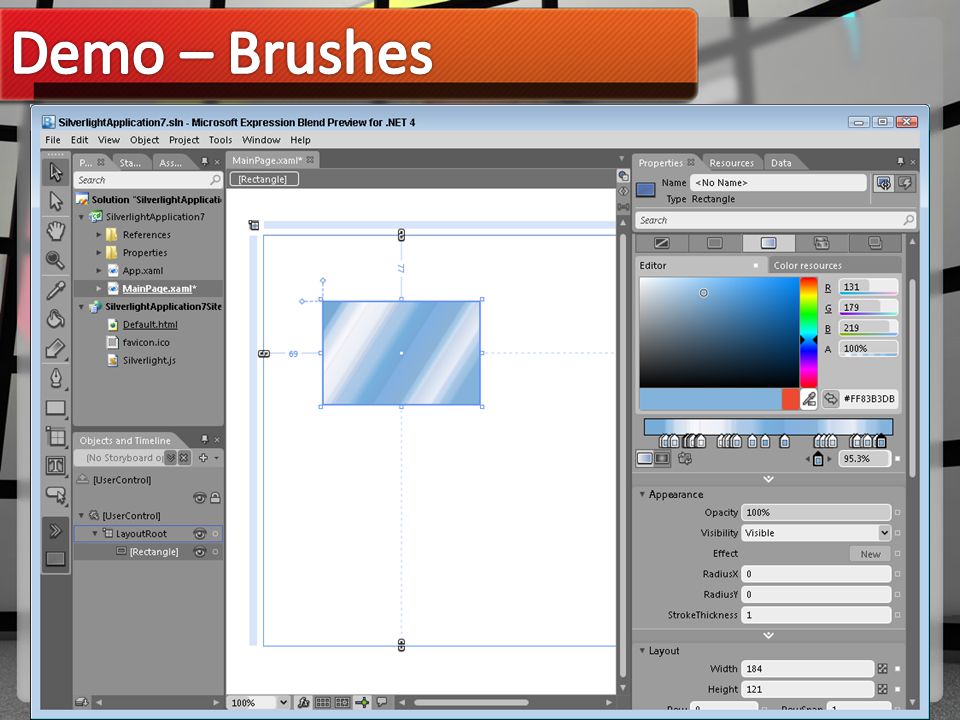Screen dimensions: 960x720
Task: Open the File menu
Action: (53, 140)
